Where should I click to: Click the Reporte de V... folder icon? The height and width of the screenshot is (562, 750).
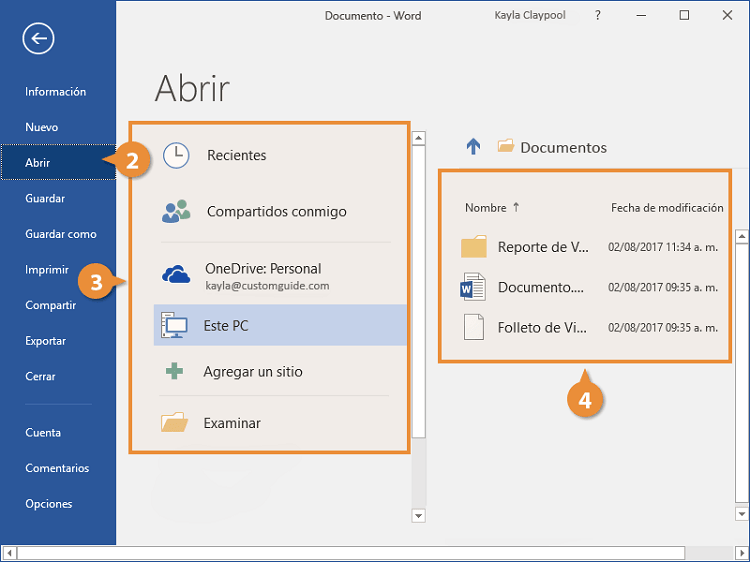474,246
